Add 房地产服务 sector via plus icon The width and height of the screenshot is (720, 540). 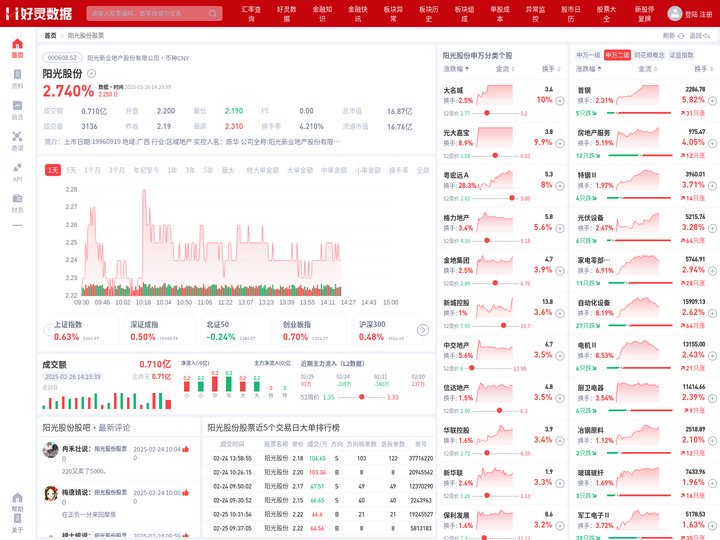click(x=712, y=143)
